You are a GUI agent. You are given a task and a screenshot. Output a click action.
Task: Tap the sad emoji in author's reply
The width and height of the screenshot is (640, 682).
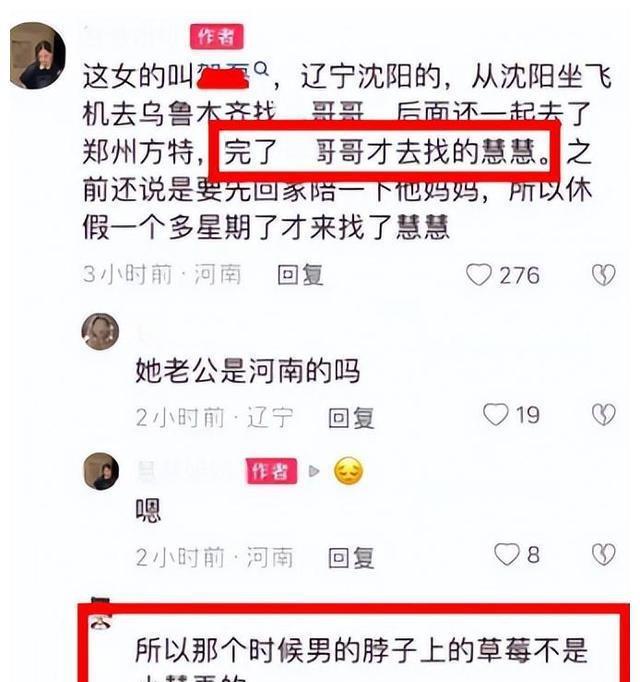[x=348, y=471]
